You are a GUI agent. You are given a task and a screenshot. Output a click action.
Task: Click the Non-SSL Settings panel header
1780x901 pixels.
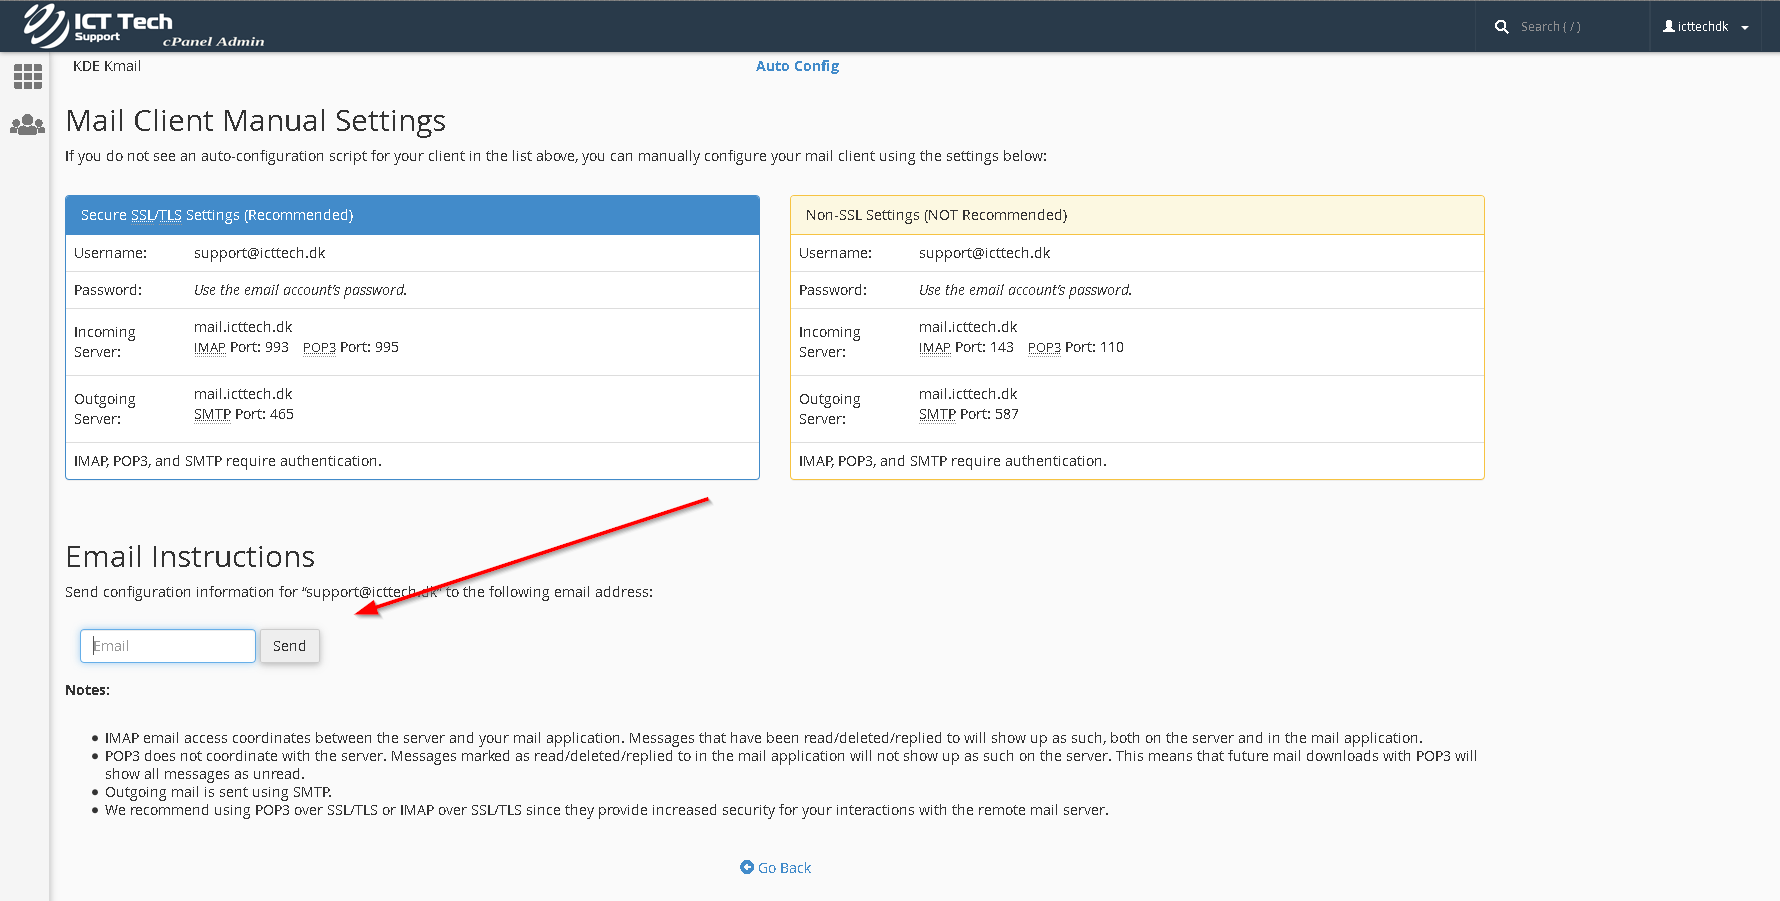point(1136,215)
